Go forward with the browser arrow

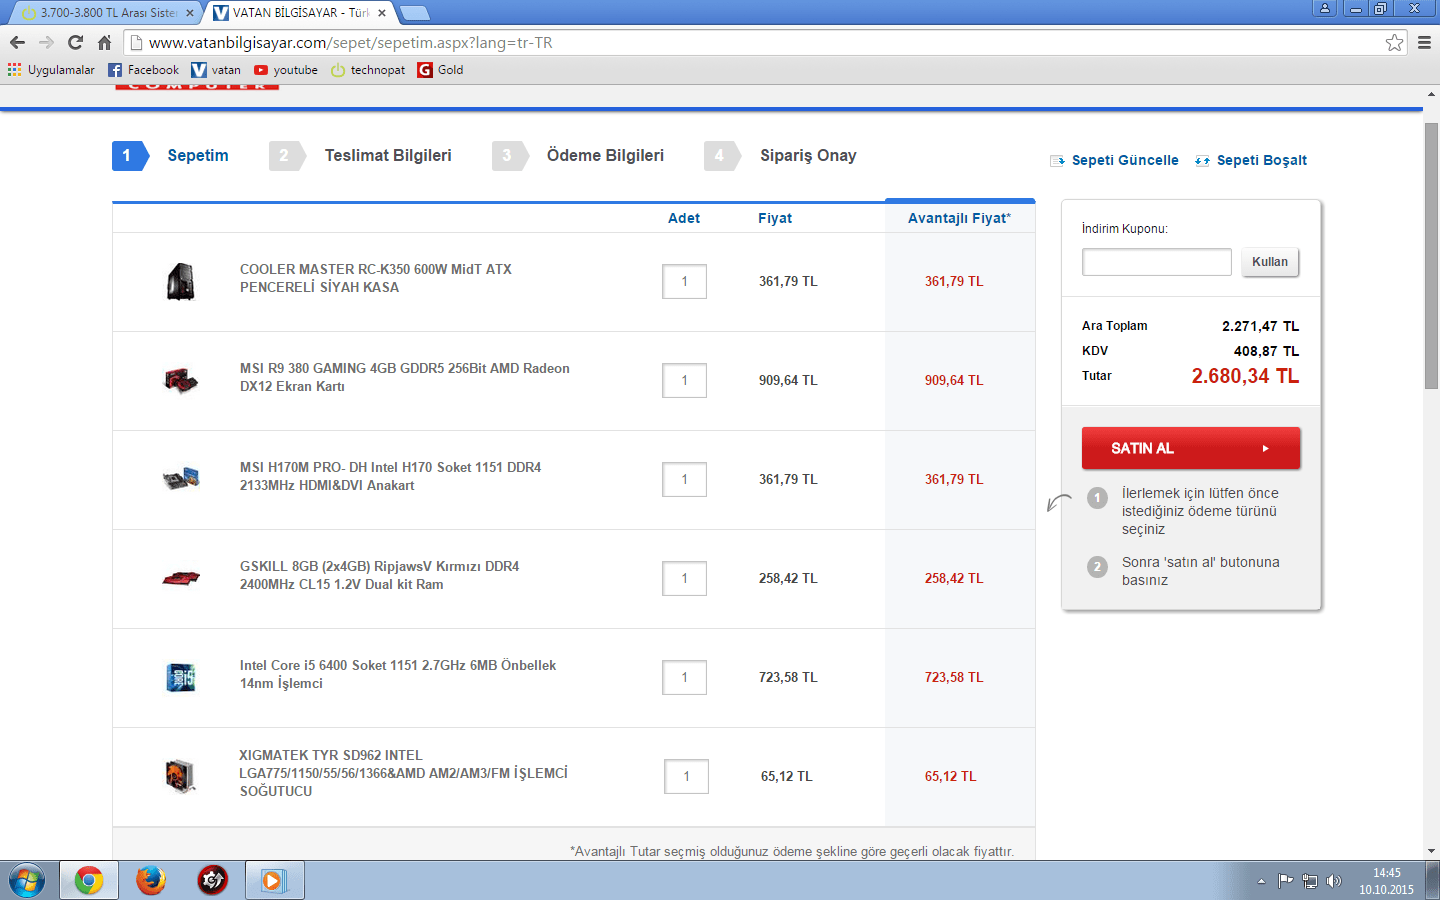46,42
